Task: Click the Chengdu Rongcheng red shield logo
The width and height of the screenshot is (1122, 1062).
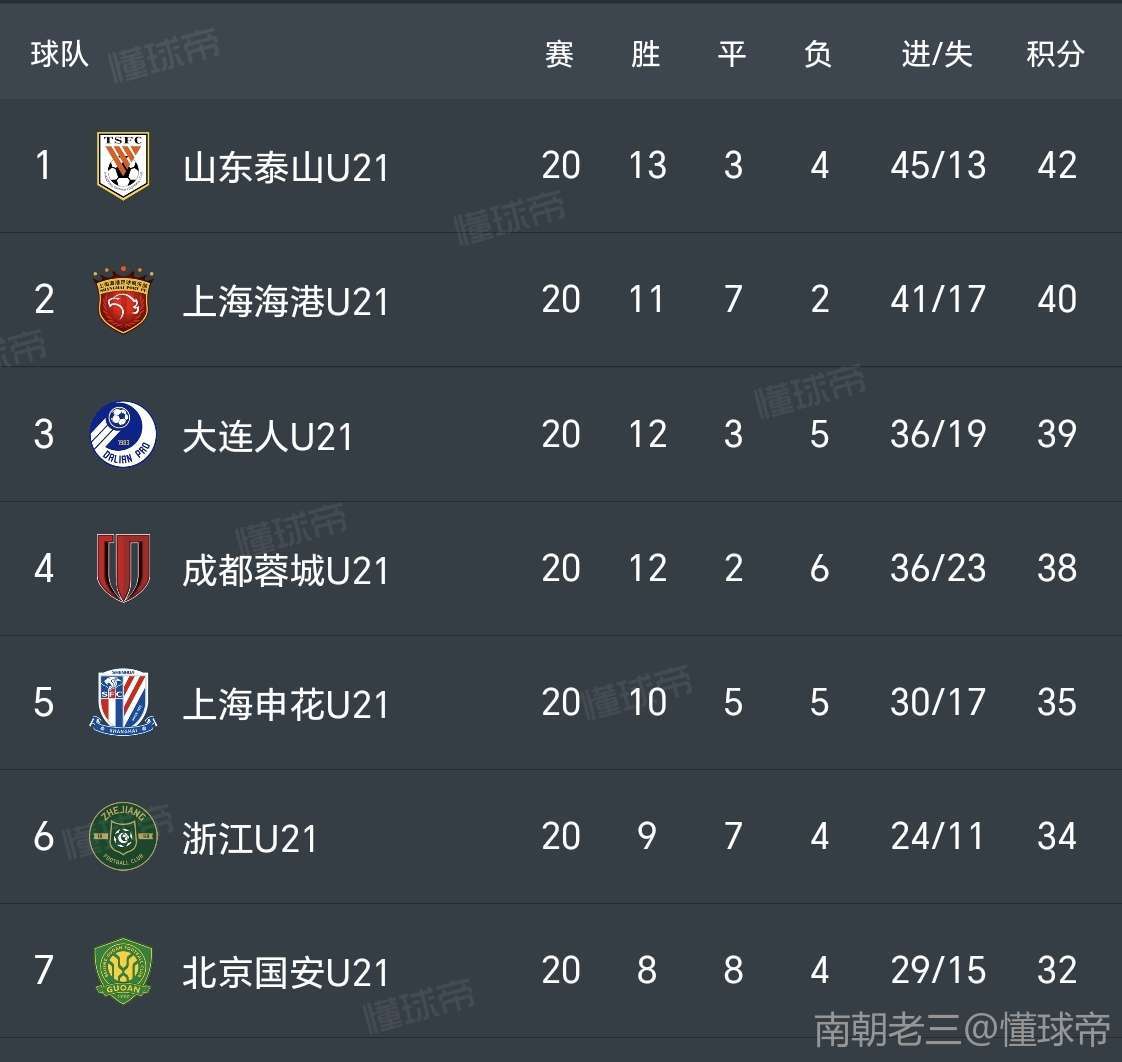Action: tap(123, 568)
